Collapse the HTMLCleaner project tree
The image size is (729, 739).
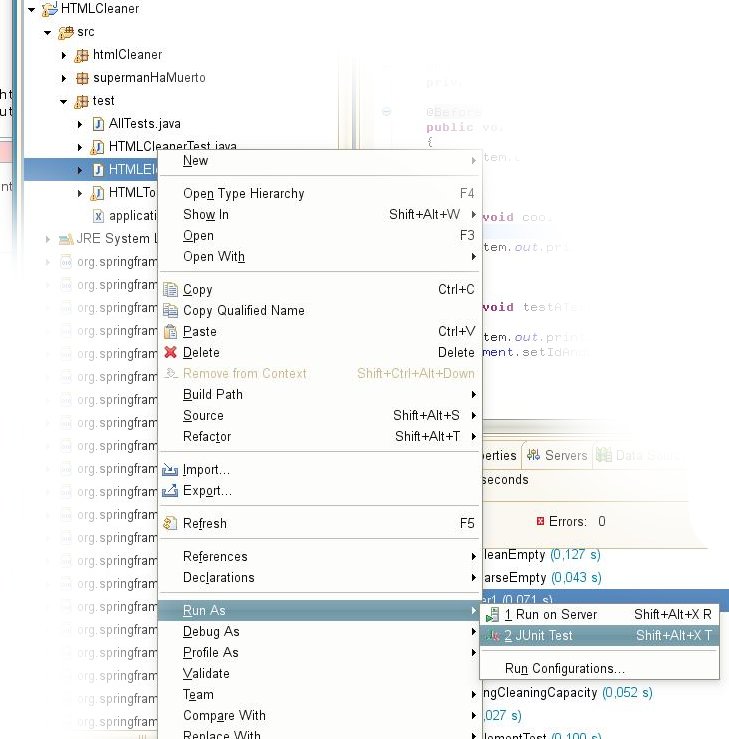[x=32, y=9]
